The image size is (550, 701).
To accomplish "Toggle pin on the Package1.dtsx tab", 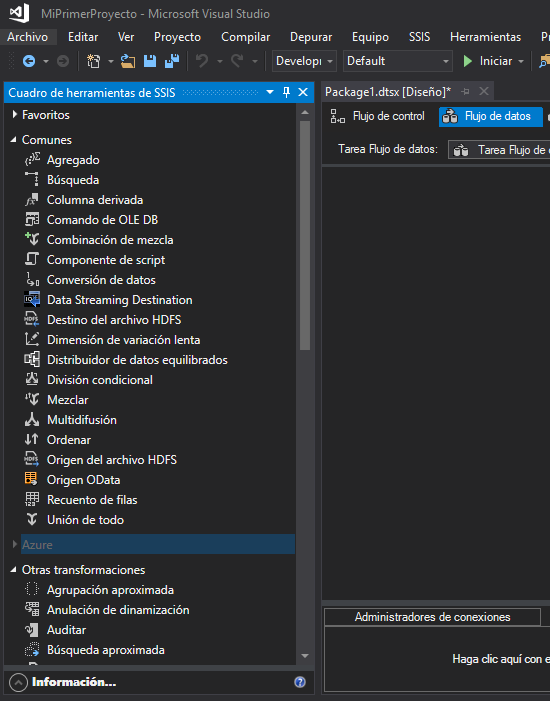I will 465,92.
